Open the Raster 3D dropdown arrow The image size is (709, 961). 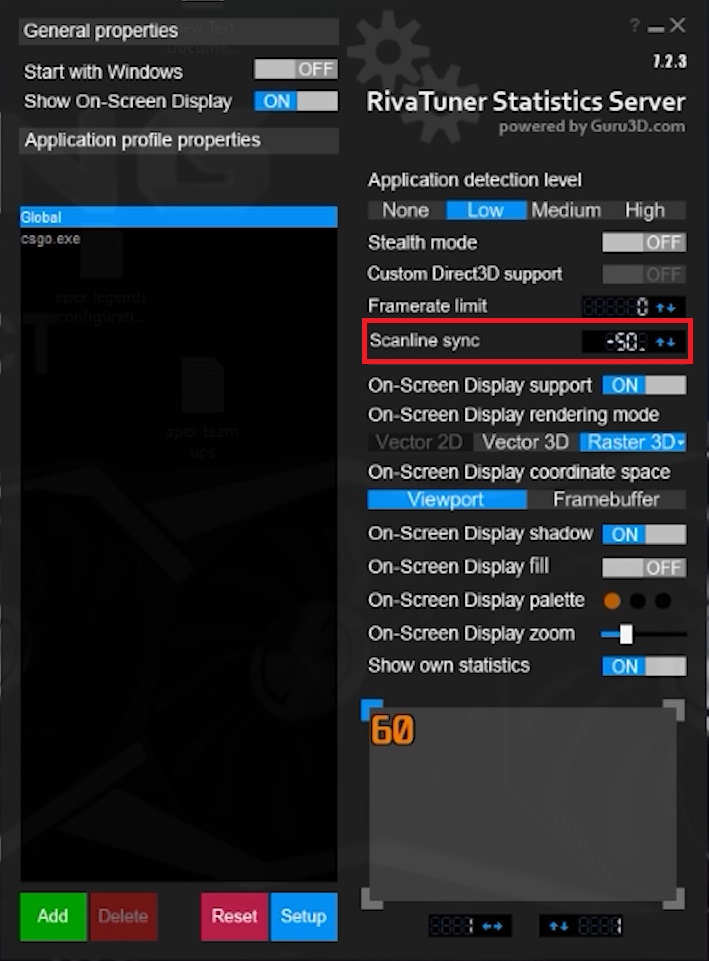click(681, 442)
